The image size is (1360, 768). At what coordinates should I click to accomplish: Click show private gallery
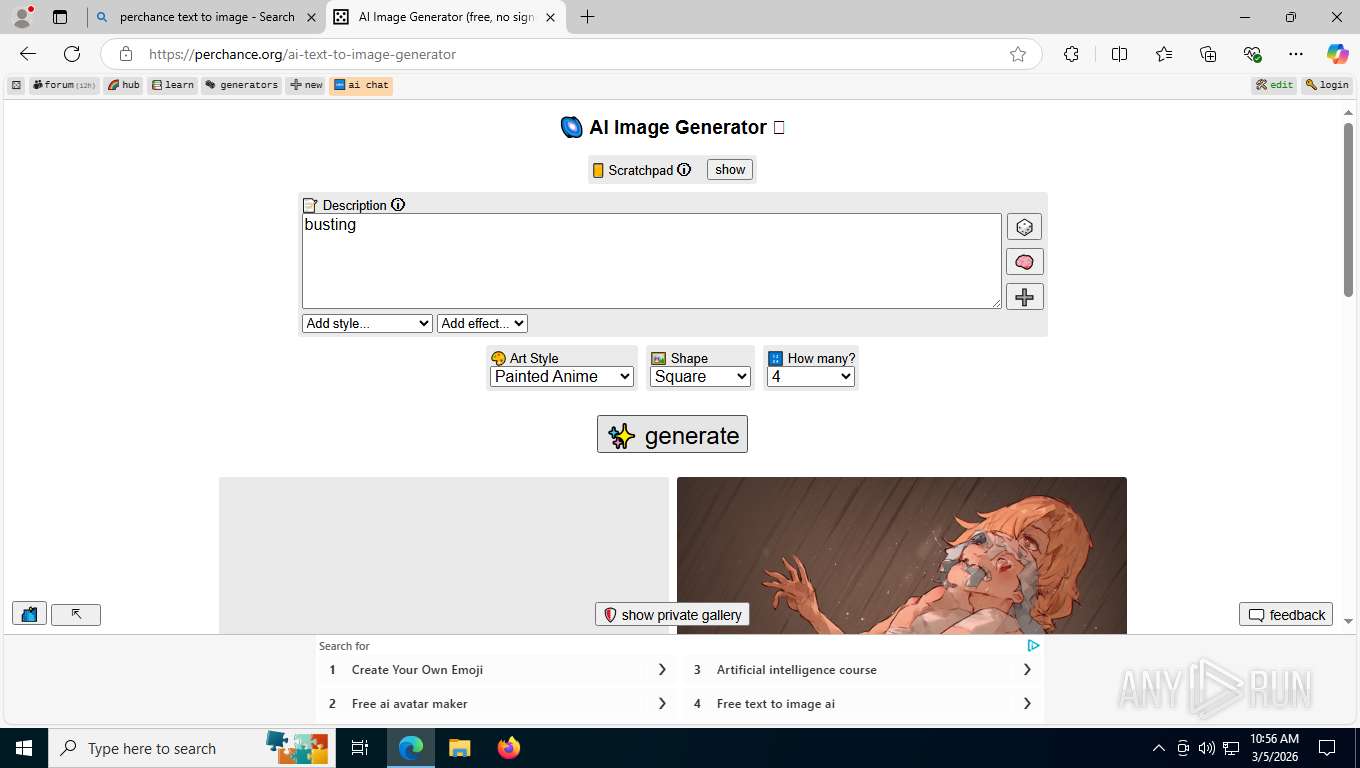(672, 615)
